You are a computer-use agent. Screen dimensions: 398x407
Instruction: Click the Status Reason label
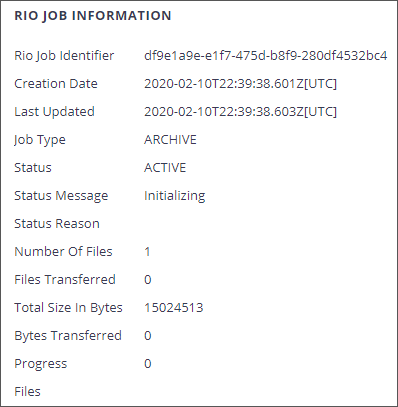(57, 224)
